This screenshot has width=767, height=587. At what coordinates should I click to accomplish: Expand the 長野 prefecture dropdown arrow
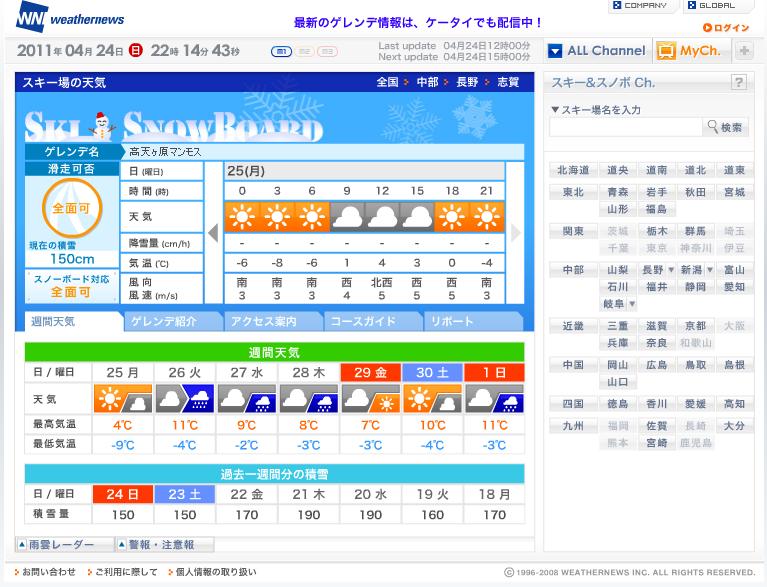click(671, 270)
